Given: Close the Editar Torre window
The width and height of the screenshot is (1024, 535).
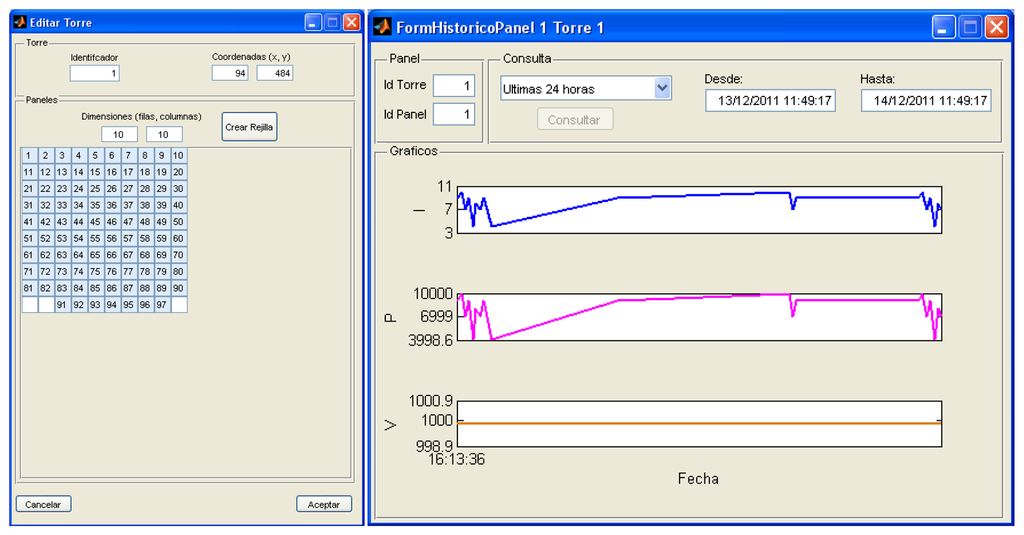Looking at the screenshot, I should [x=350, y=21].
